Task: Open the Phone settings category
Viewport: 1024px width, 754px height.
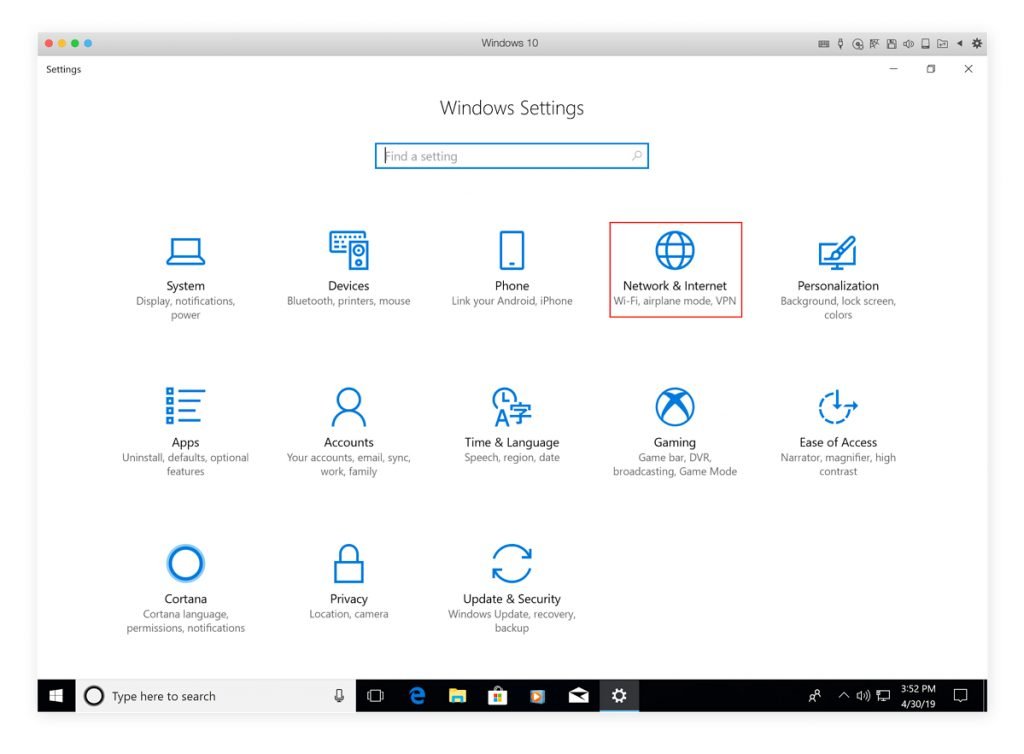Action: pos(512,269)
